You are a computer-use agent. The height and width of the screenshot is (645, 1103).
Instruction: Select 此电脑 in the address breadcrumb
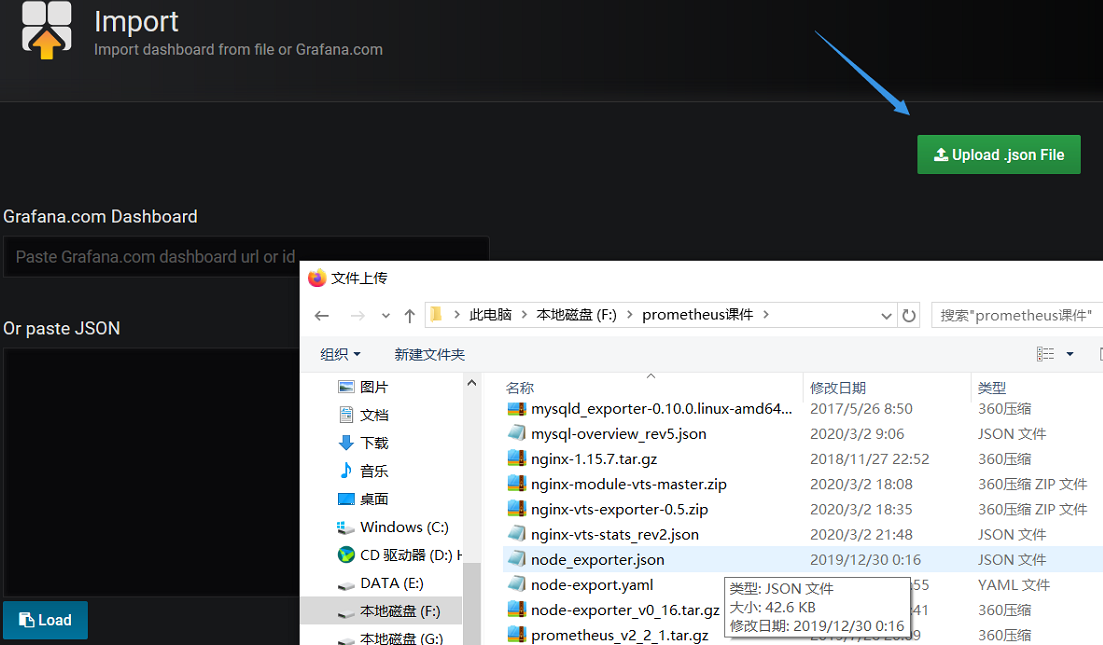pos(490,314)
